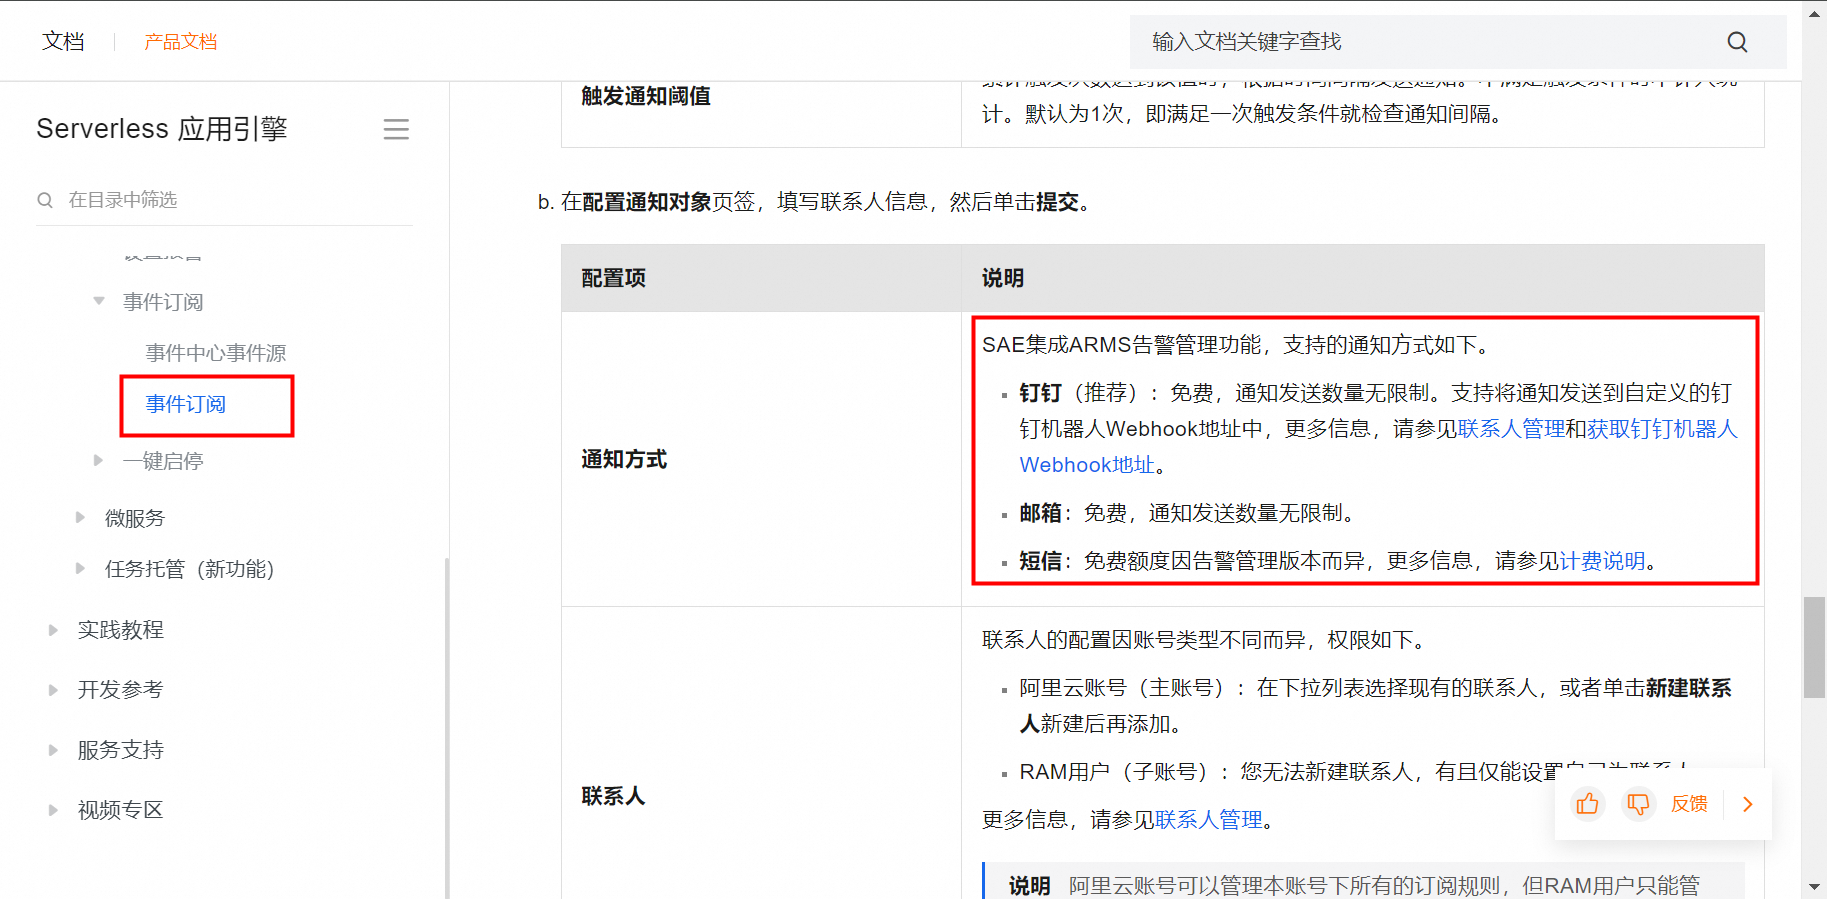1827x899 pixels.
Task: Expand the 微服务 tree node
Action: tap(80, 517)
